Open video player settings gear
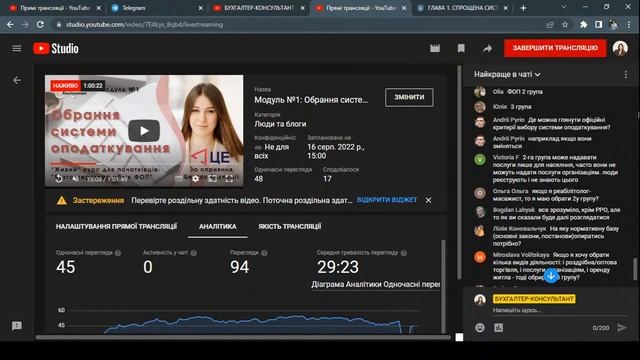Image resolution: width=640 pixels, height=360 pixels. coord(196,179)
